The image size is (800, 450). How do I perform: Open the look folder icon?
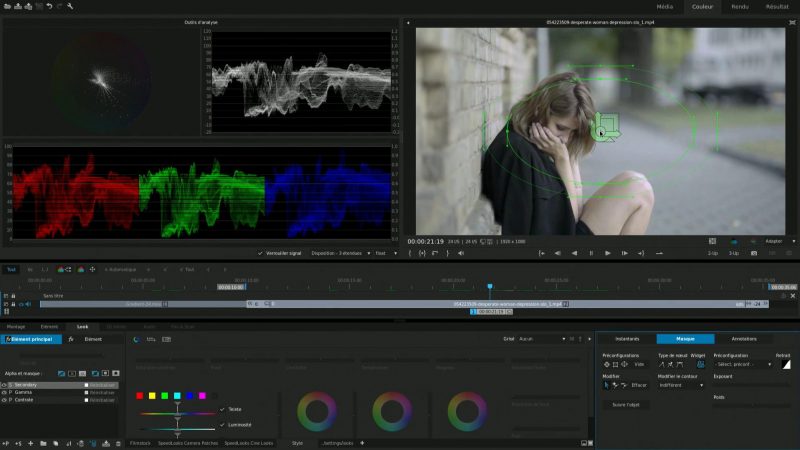pos(43,444)
